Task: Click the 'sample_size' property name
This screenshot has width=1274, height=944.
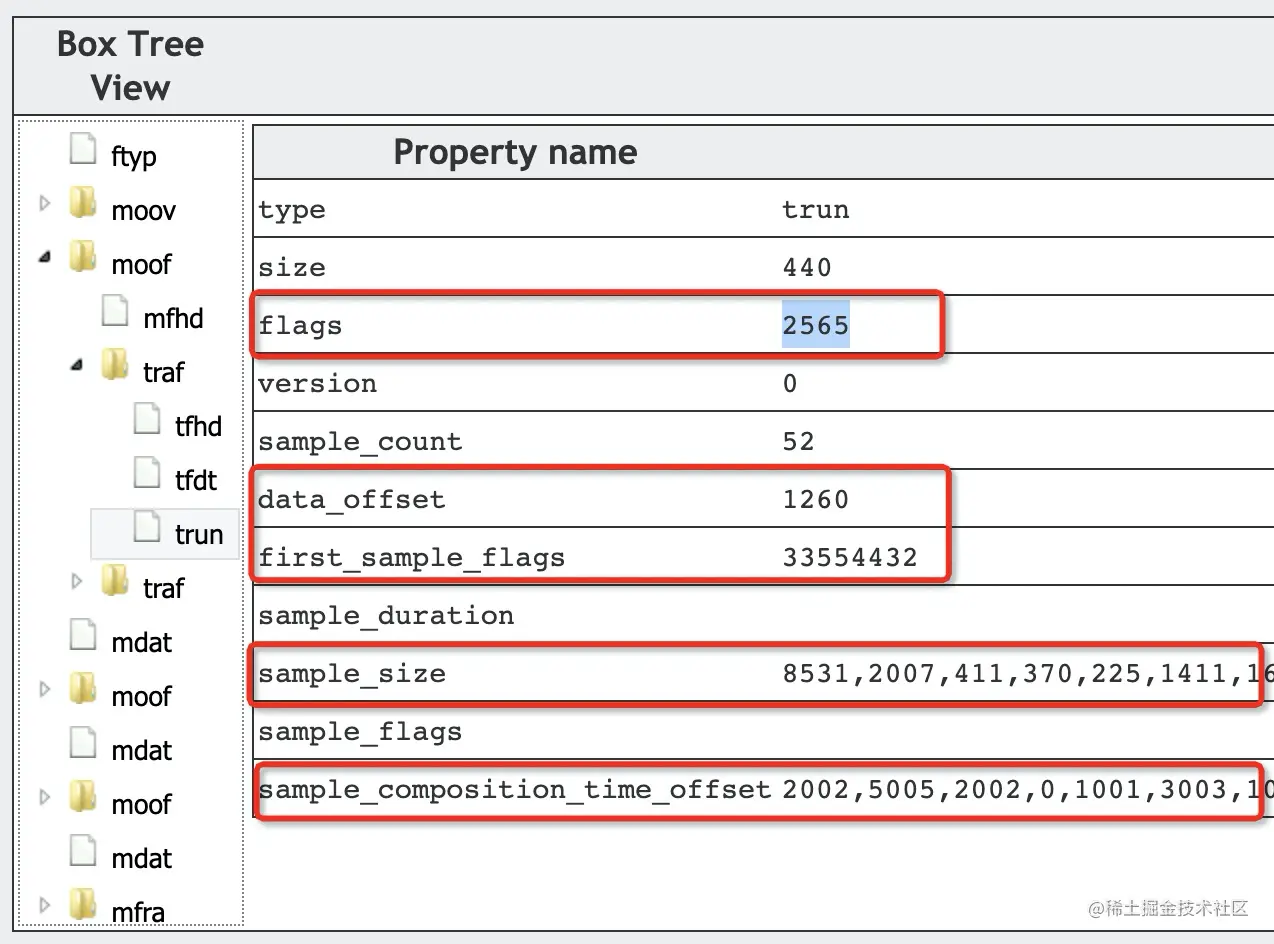Action: 351,674
